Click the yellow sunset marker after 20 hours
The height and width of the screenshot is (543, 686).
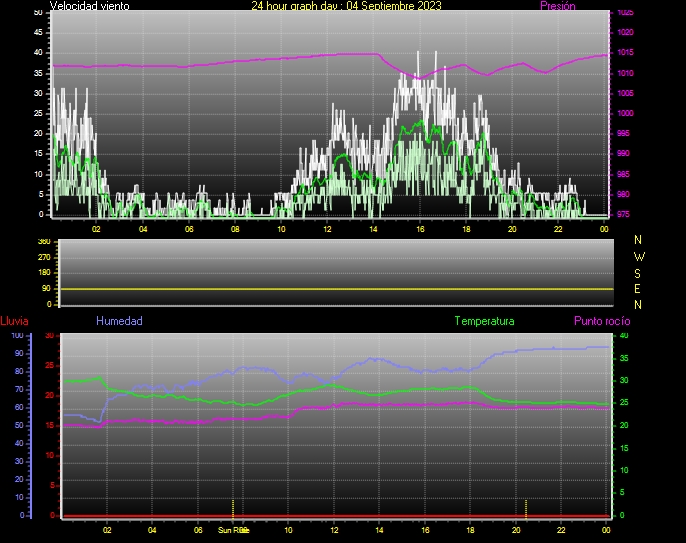(526, 509)
